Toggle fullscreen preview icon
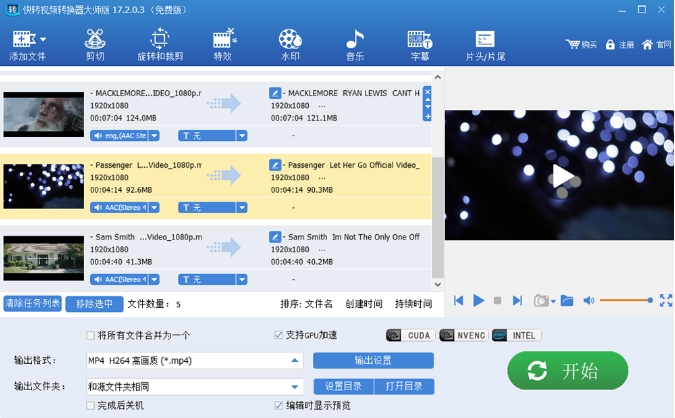The height and width of the screenshot is (418, 675). [x=666, y=300]
